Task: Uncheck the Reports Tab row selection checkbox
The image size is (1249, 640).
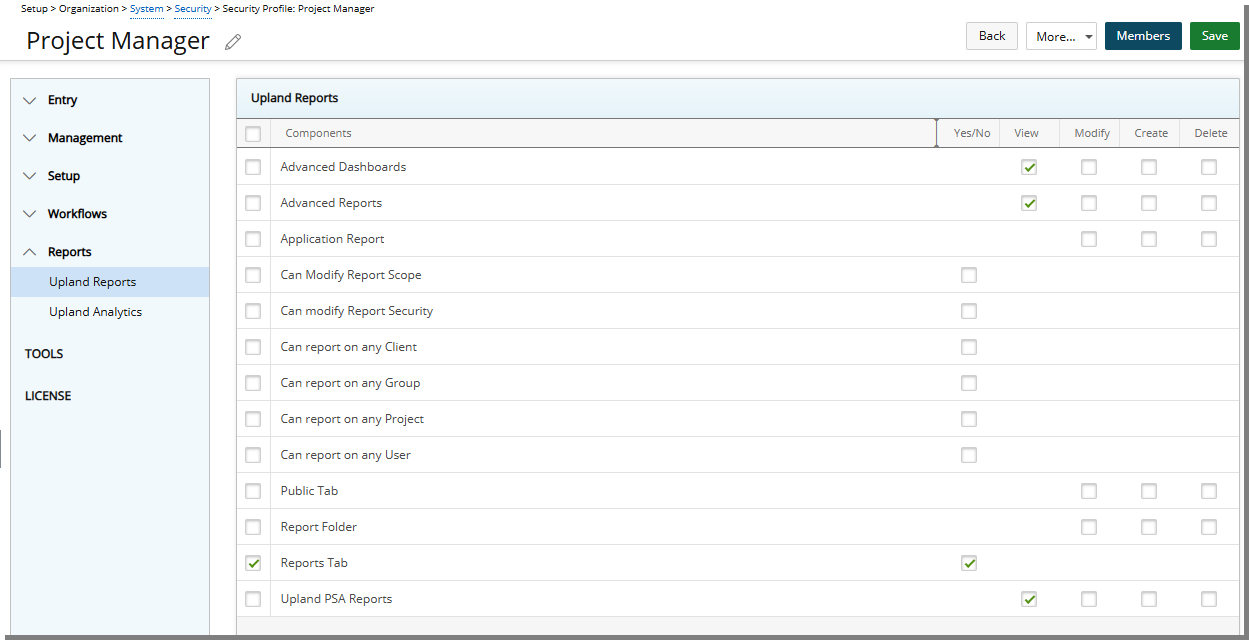Action: click(253, 563)
